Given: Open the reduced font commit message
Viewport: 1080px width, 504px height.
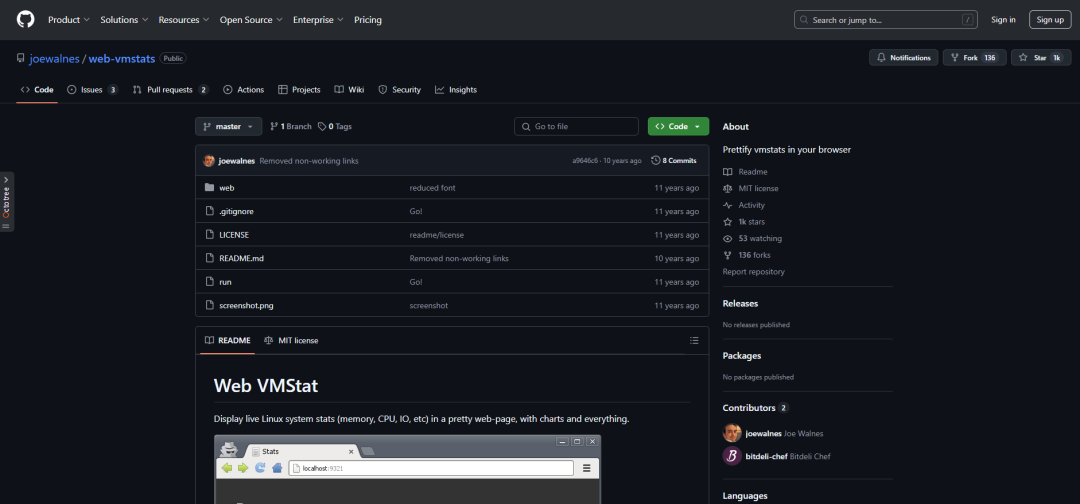Looking at the screenshot, I should pos(433,188).
